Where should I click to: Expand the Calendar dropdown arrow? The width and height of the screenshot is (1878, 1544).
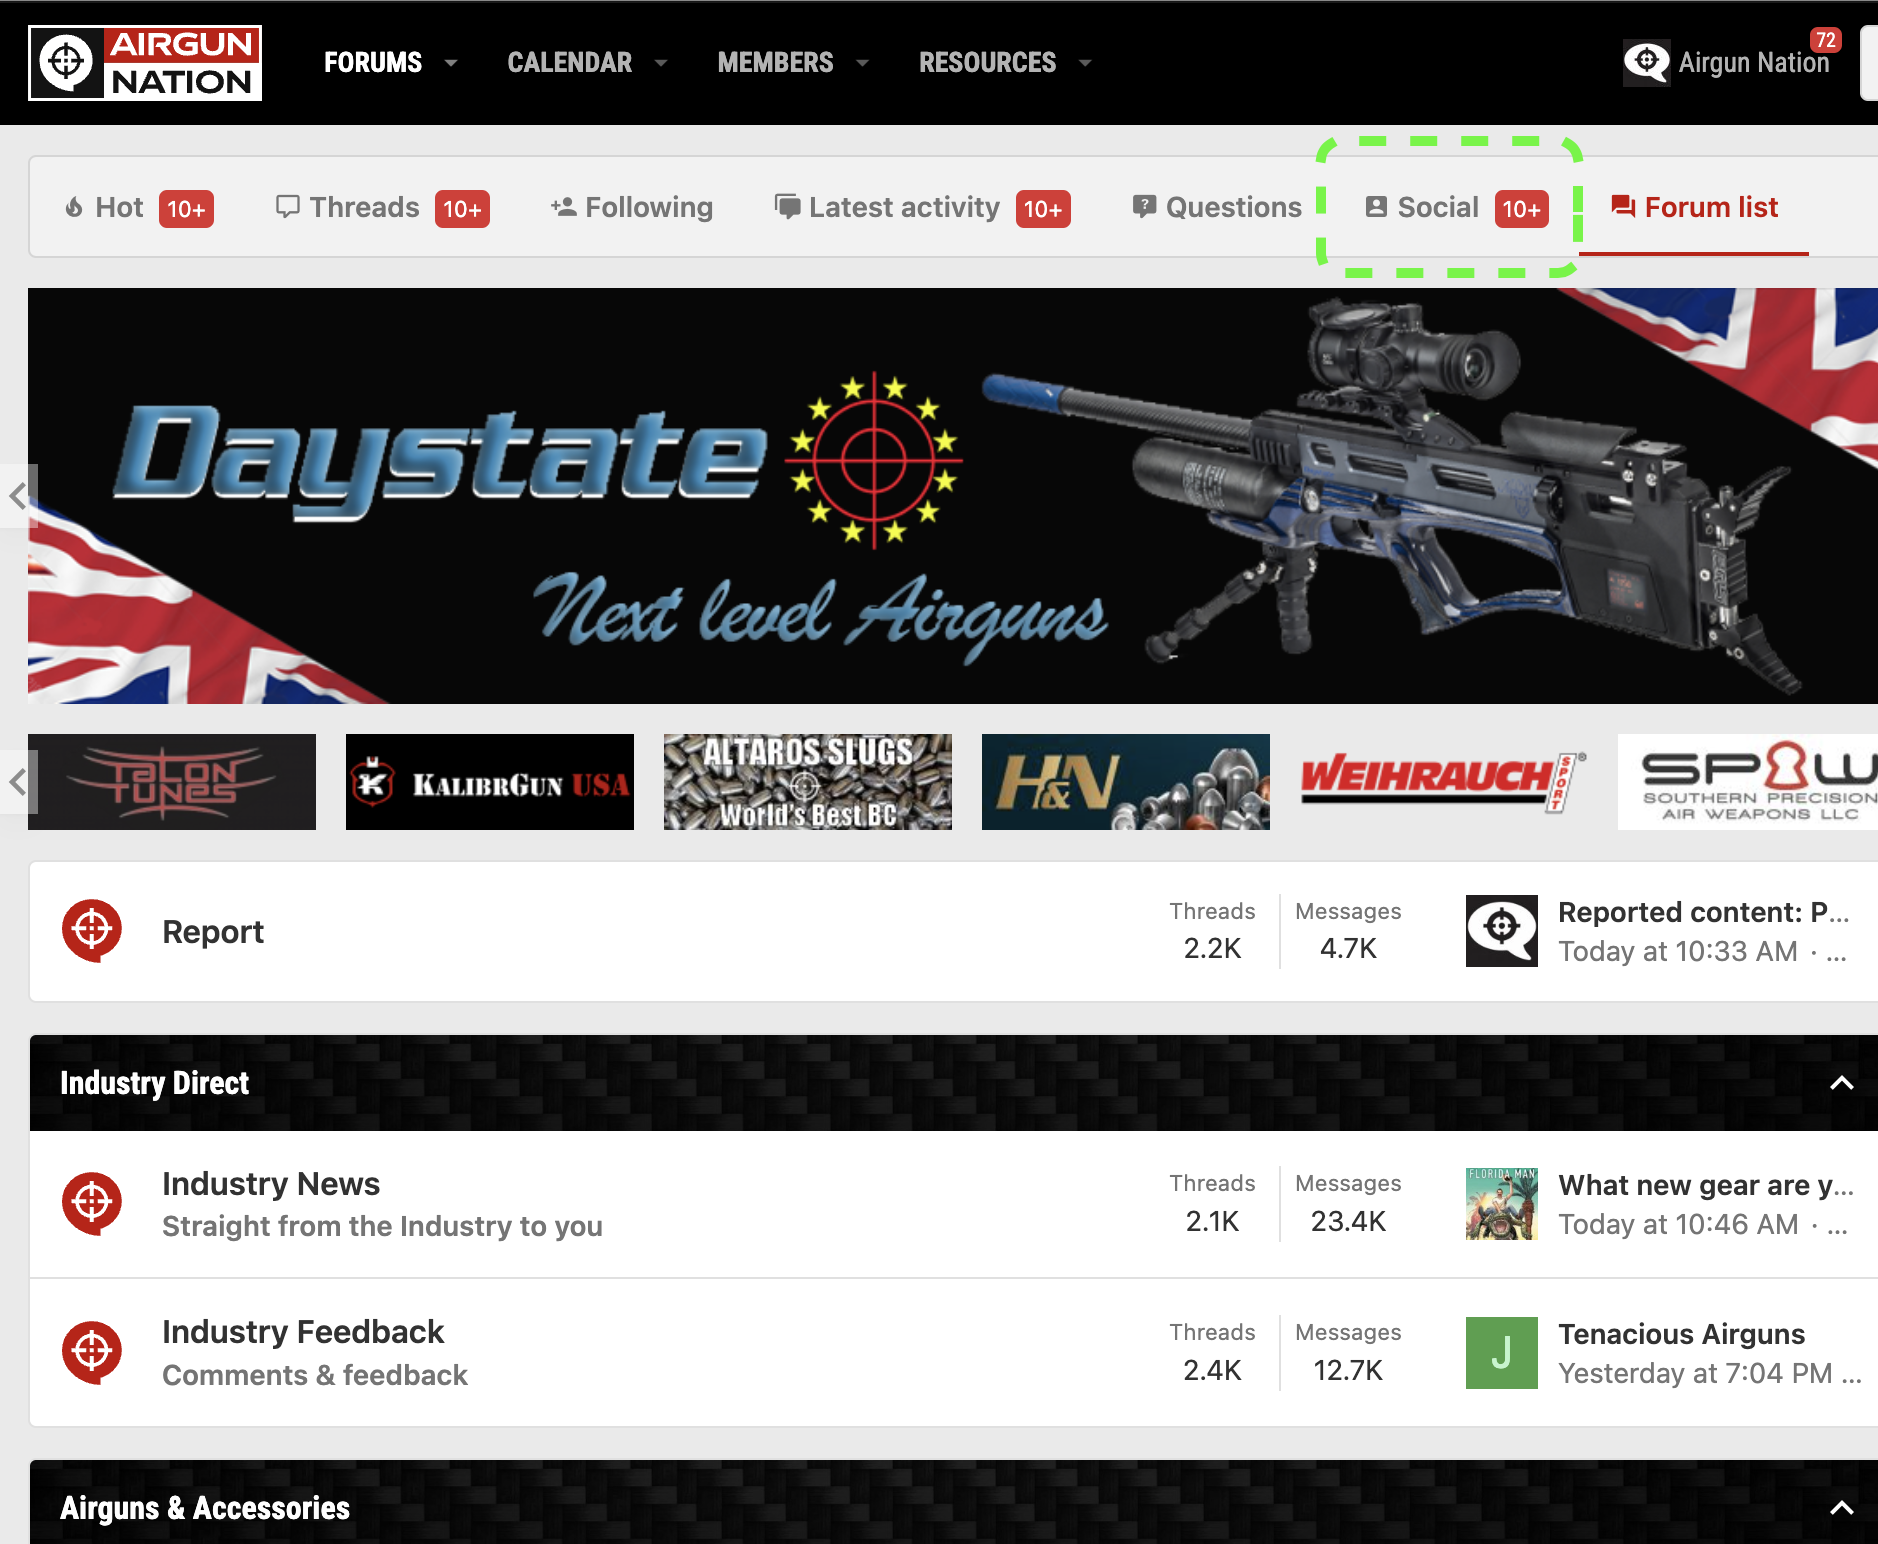(661, 62)
